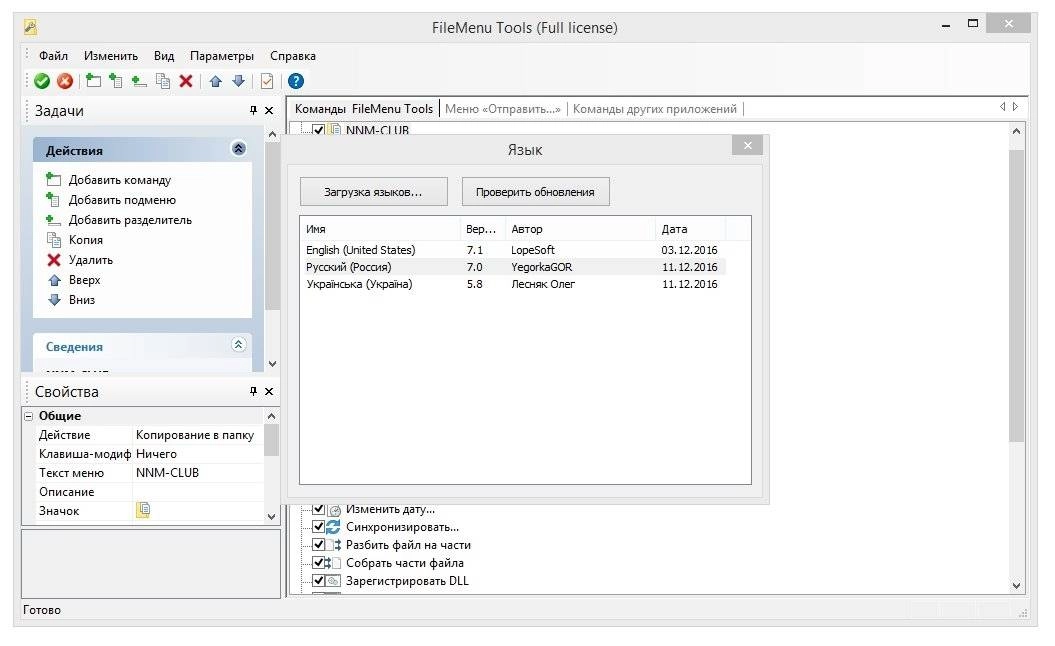Uncheck the Разбить файл на части checkbox
The height and width of the screenshot is (646, 1055).
pyautogui.click(x=319, y=545)
